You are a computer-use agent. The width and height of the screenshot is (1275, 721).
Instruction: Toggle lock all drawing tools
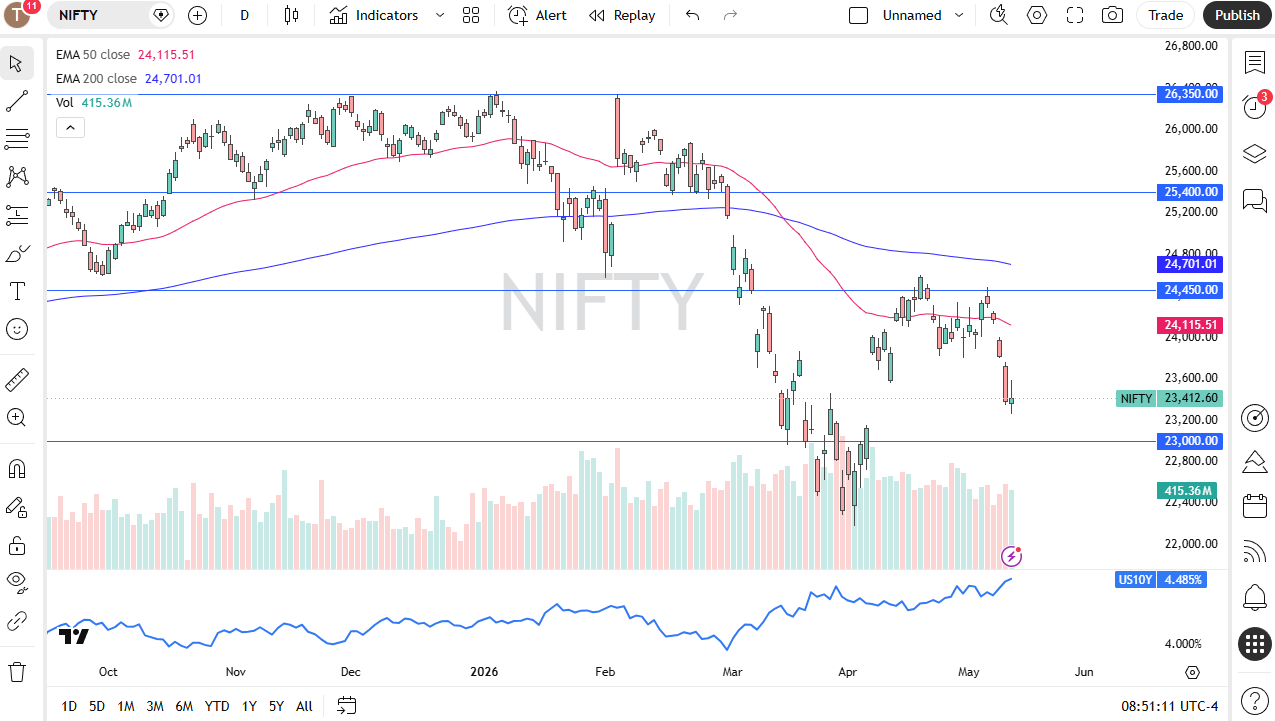point(17,545)
